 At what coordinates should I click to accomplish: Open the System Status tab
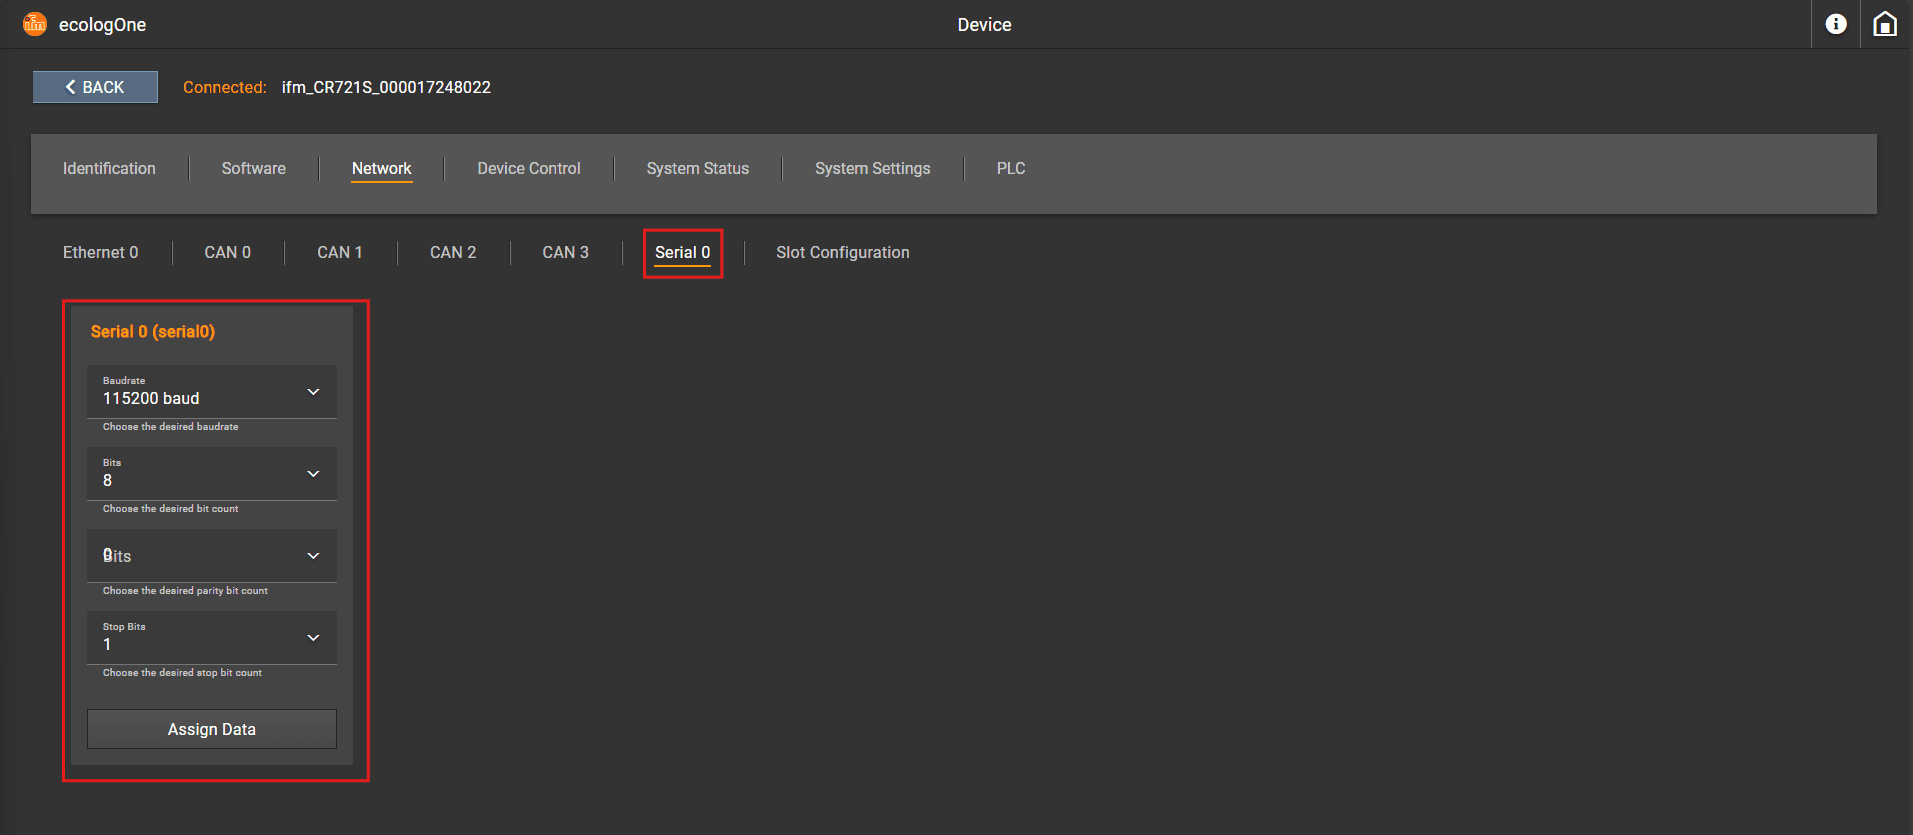coord(698,168)
